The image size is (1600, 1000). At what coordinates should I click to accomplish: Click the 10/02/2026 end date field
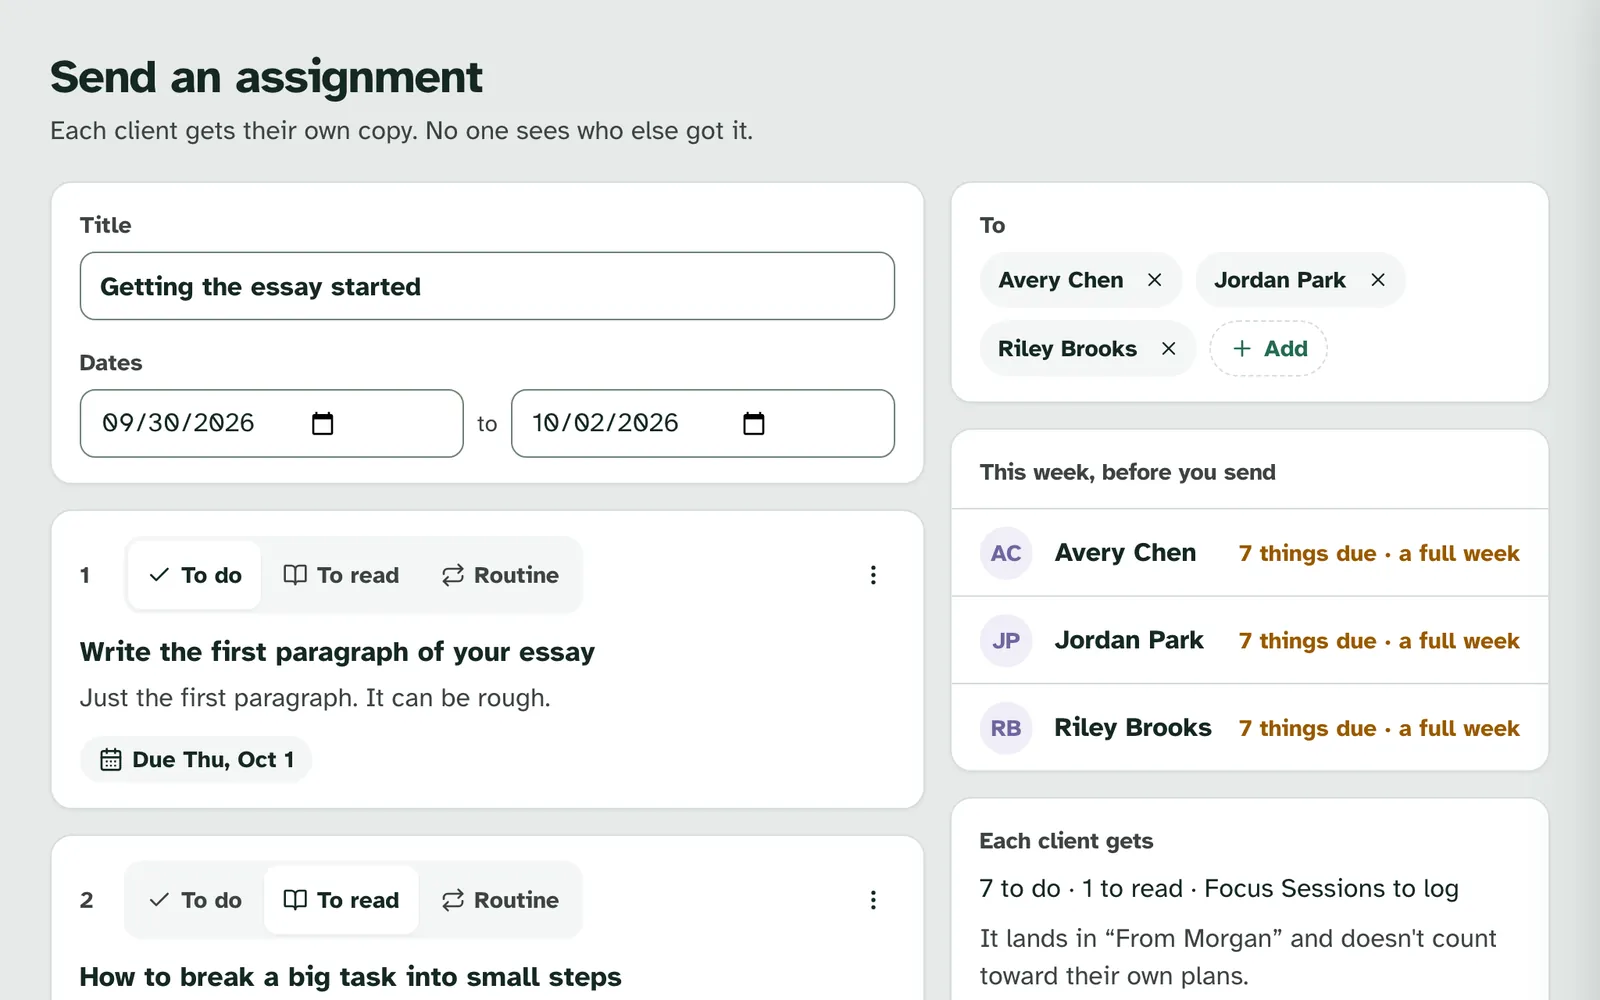point(703,424)
